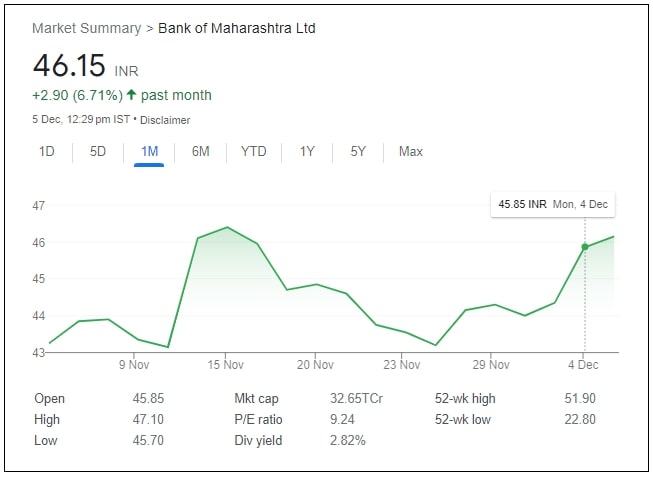Click the 29 Nov axis label

(491, 365)
